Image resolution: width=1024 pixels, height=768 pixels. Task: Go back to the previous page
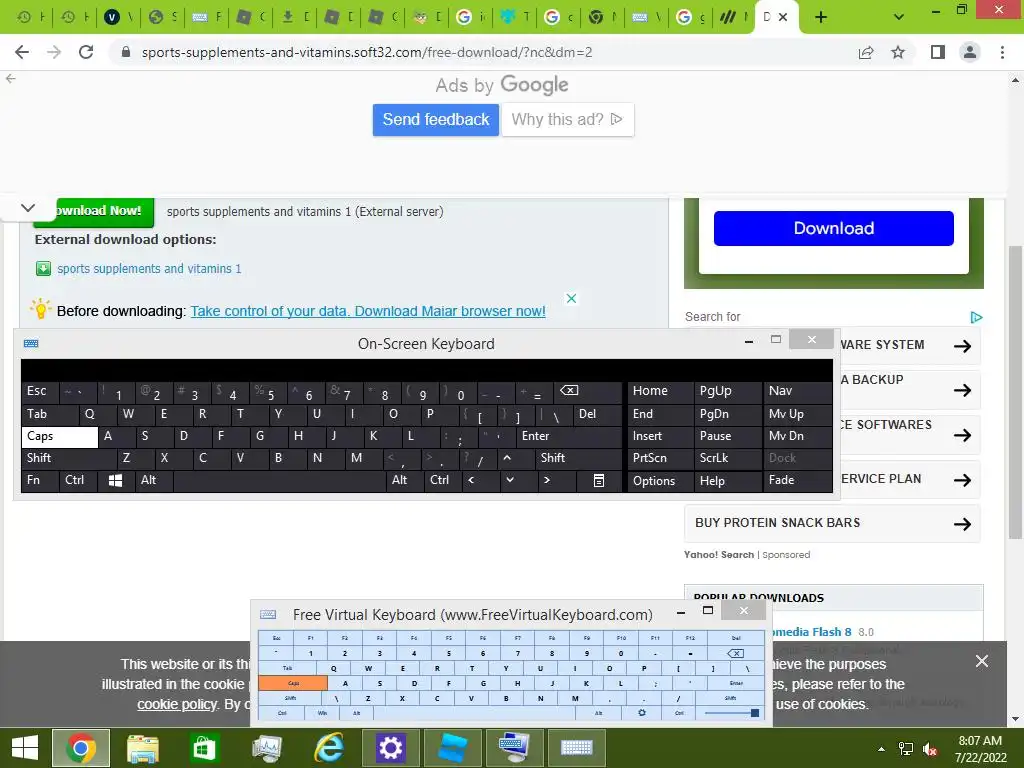coord(22,52)
